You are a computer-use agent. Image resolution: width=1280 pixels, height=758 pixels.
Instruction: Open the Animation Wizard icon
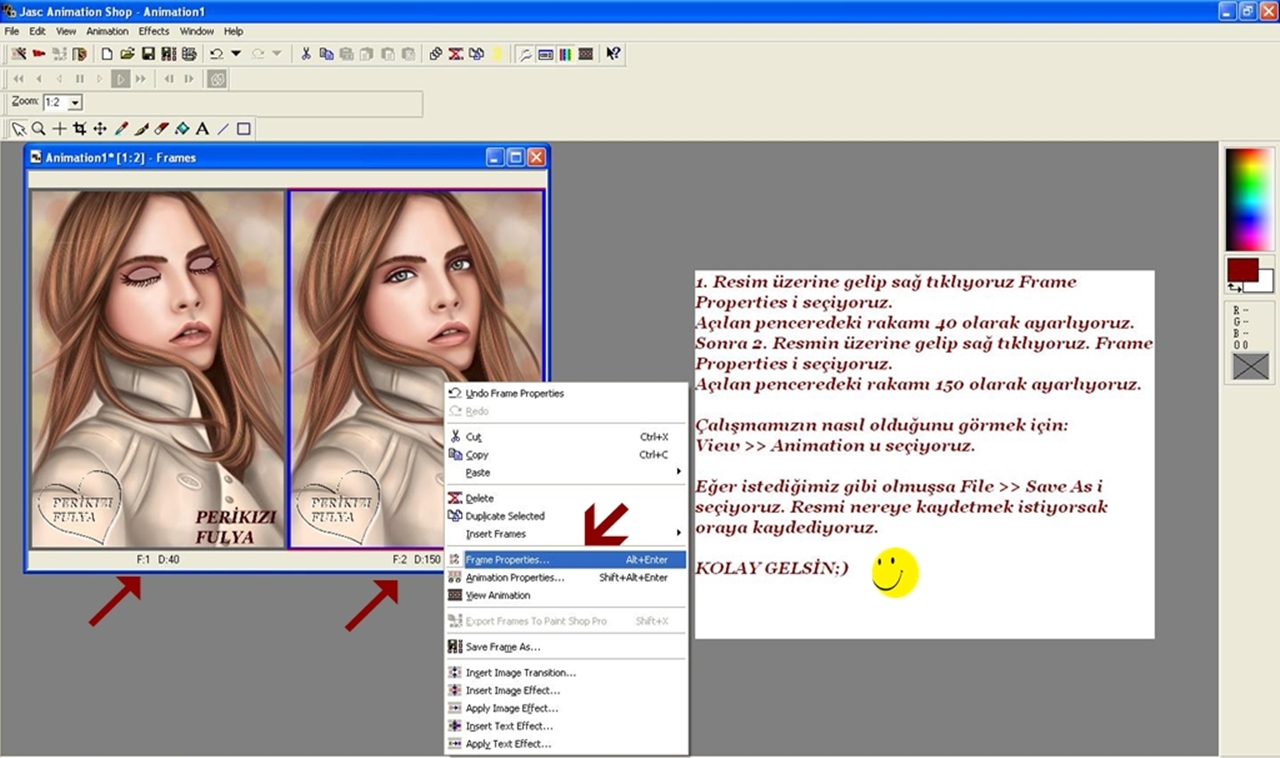tap(19, 54)
